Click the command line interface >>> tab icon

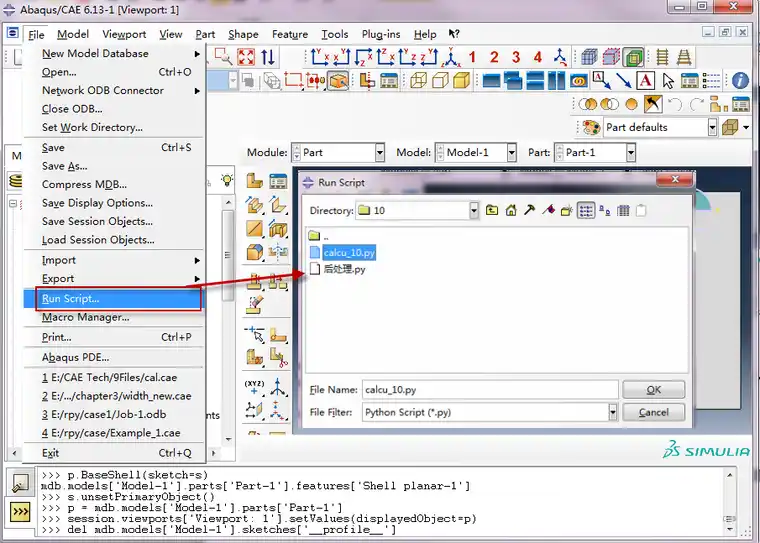[20, 512]
